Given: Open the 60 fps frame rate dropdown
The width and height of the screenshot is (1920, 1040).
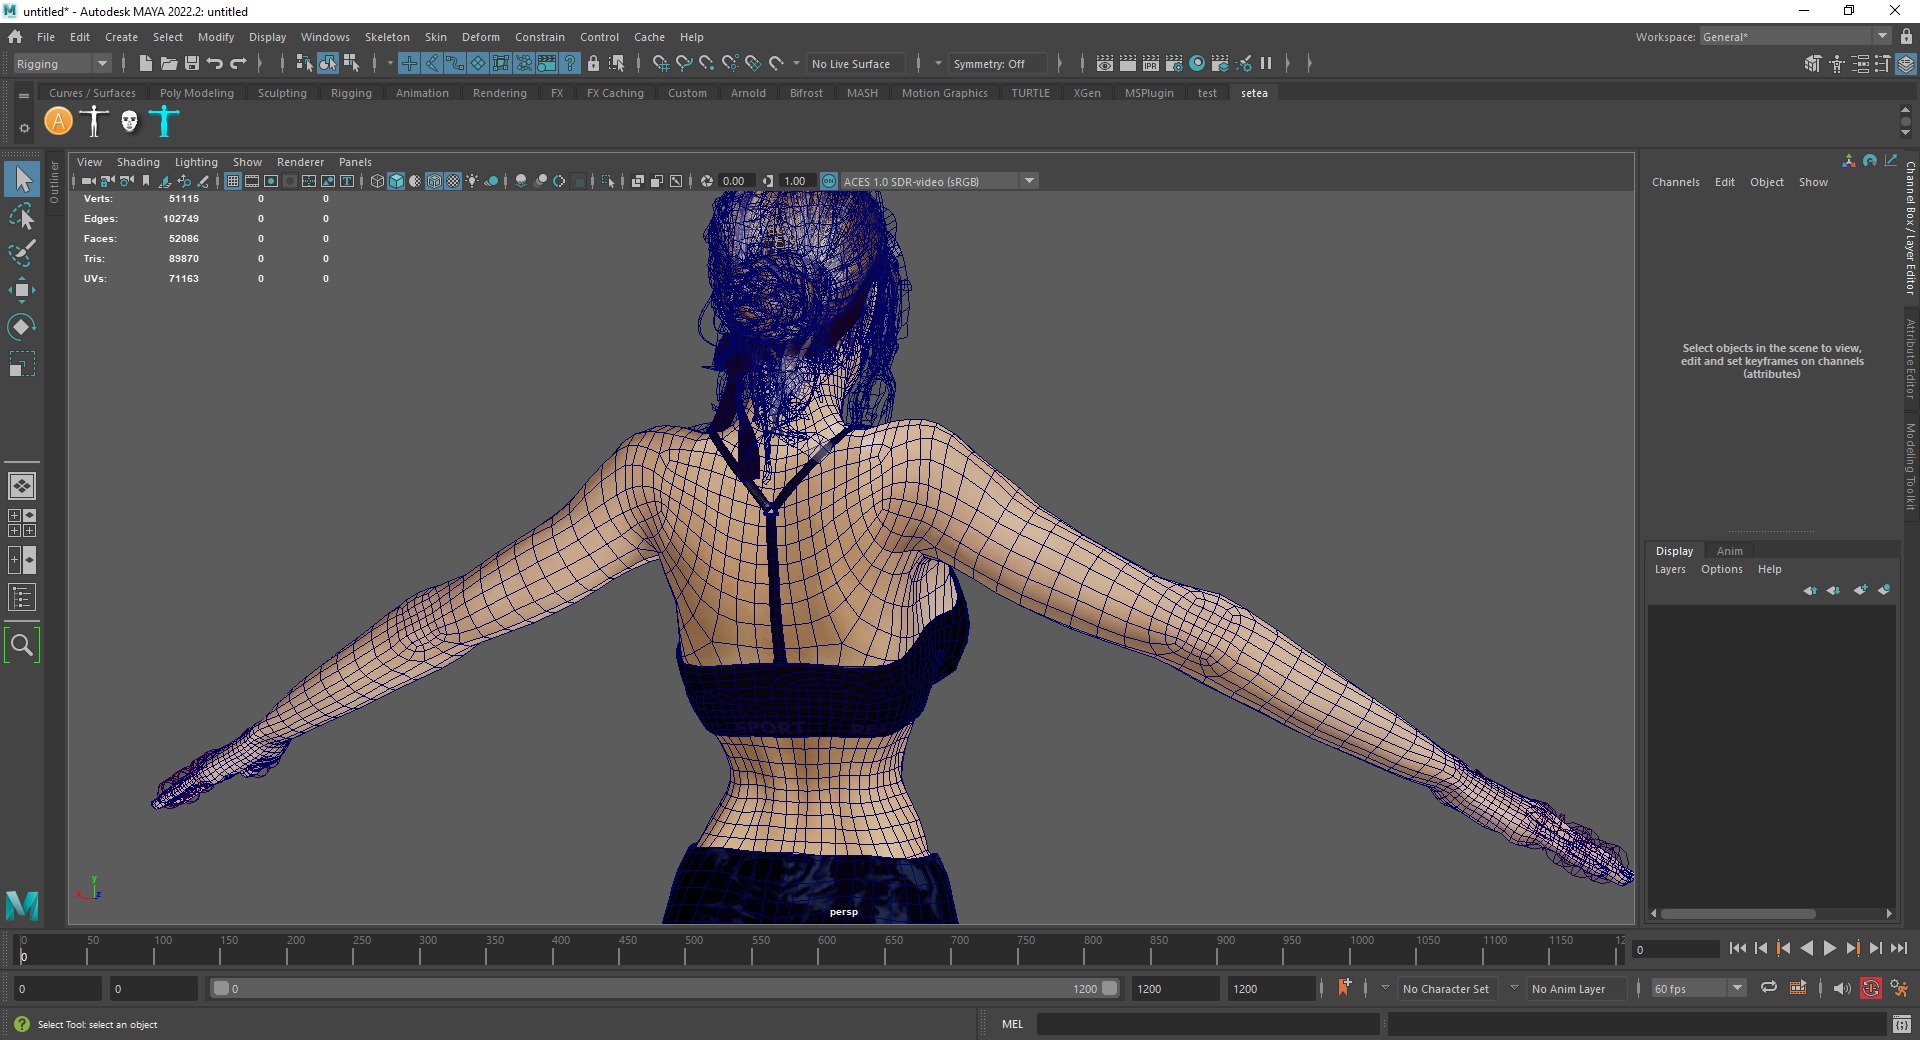Looking at the screenshot, I should pyautogui.click(x=1698, y=988).
